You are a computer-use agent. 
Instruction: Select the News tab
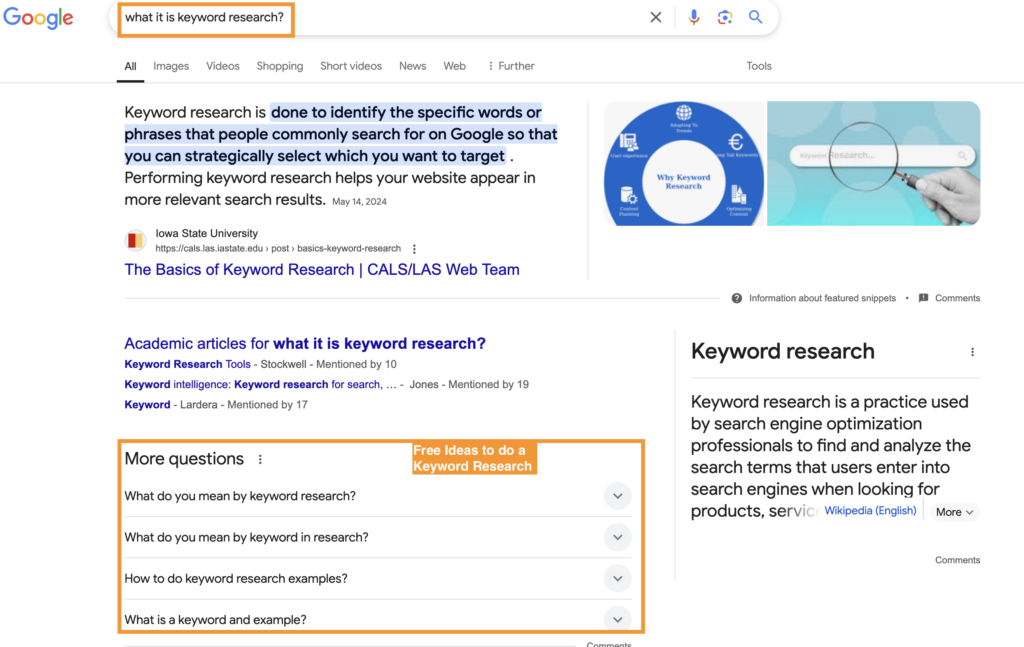(x=412, y=66)
